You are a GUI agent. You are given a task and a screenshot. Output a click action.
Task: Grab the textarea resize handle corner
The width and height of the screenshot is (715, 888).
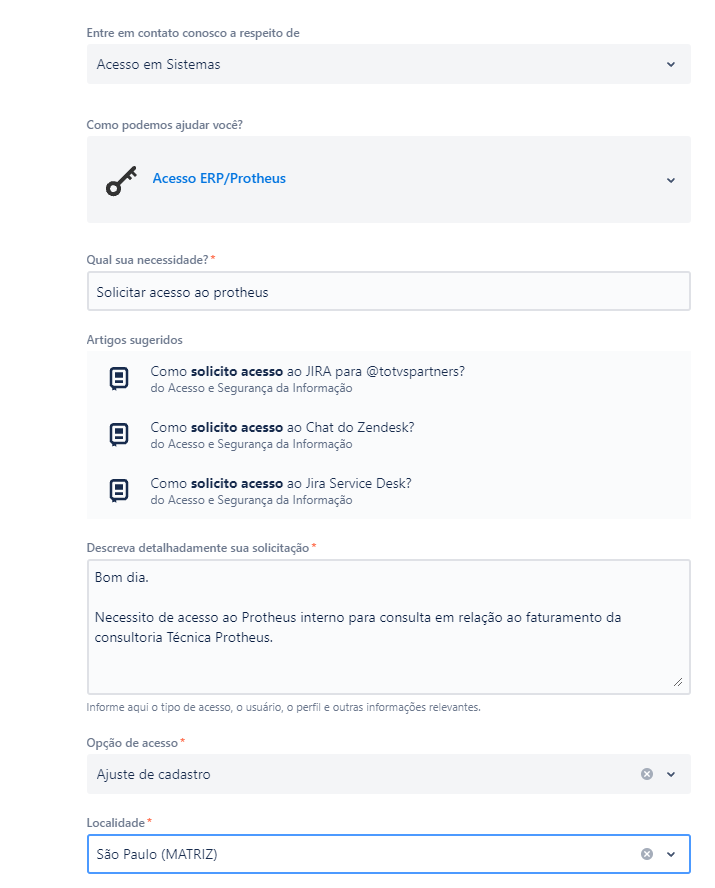678,682
